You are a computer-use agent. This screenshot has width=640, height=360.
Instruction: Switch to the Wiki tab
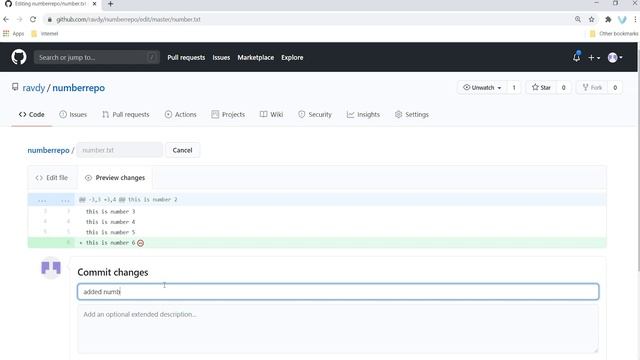(271, 115)
